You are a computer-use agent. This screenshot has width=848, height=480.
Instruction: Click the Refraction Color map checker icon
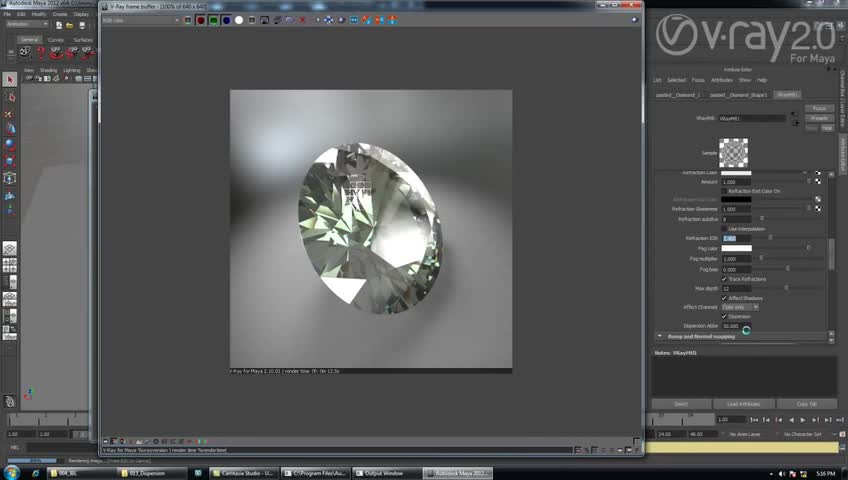pyautogui.click(x=818, y=173)
